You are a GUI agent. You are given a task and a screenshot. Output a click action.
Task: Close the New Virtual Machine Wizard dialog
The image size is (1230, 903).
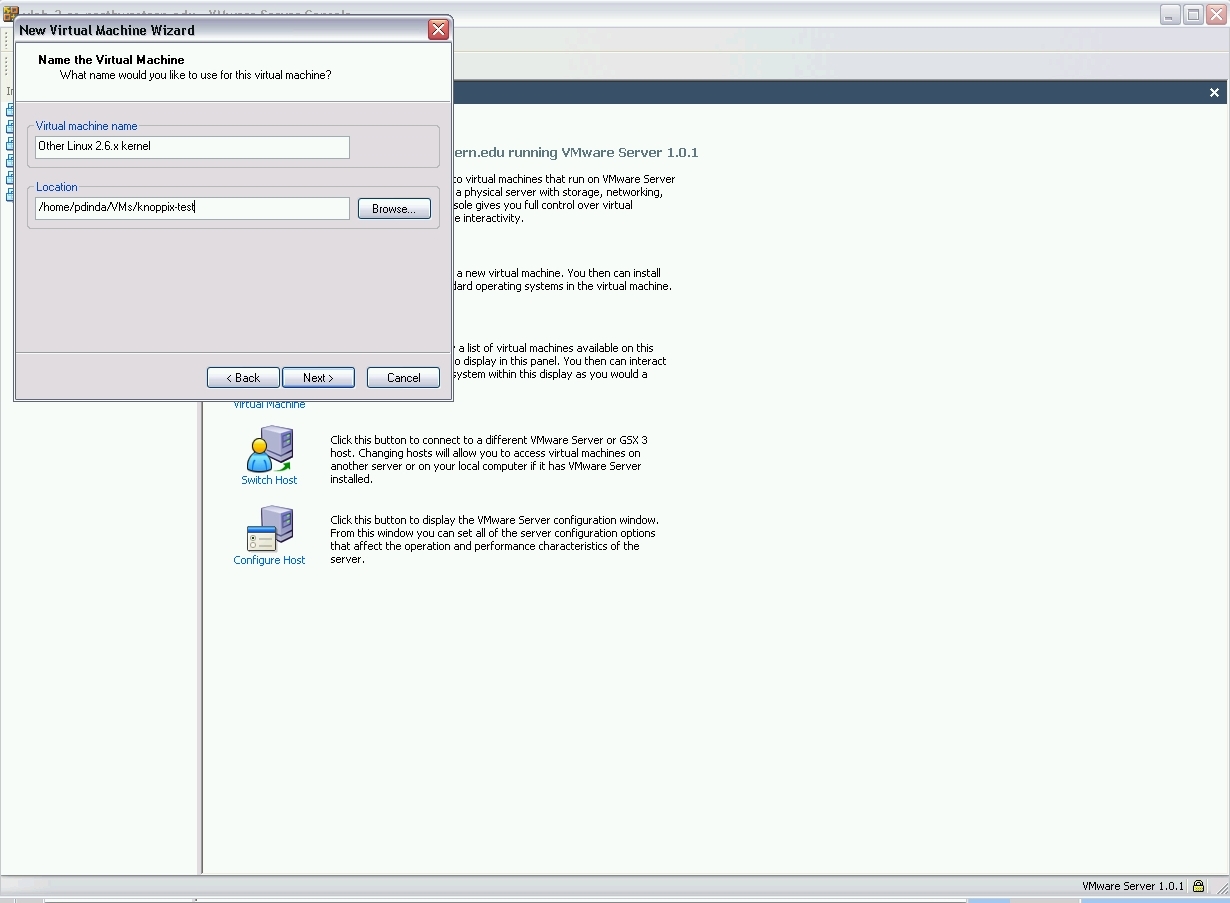(x=438, y=30)
